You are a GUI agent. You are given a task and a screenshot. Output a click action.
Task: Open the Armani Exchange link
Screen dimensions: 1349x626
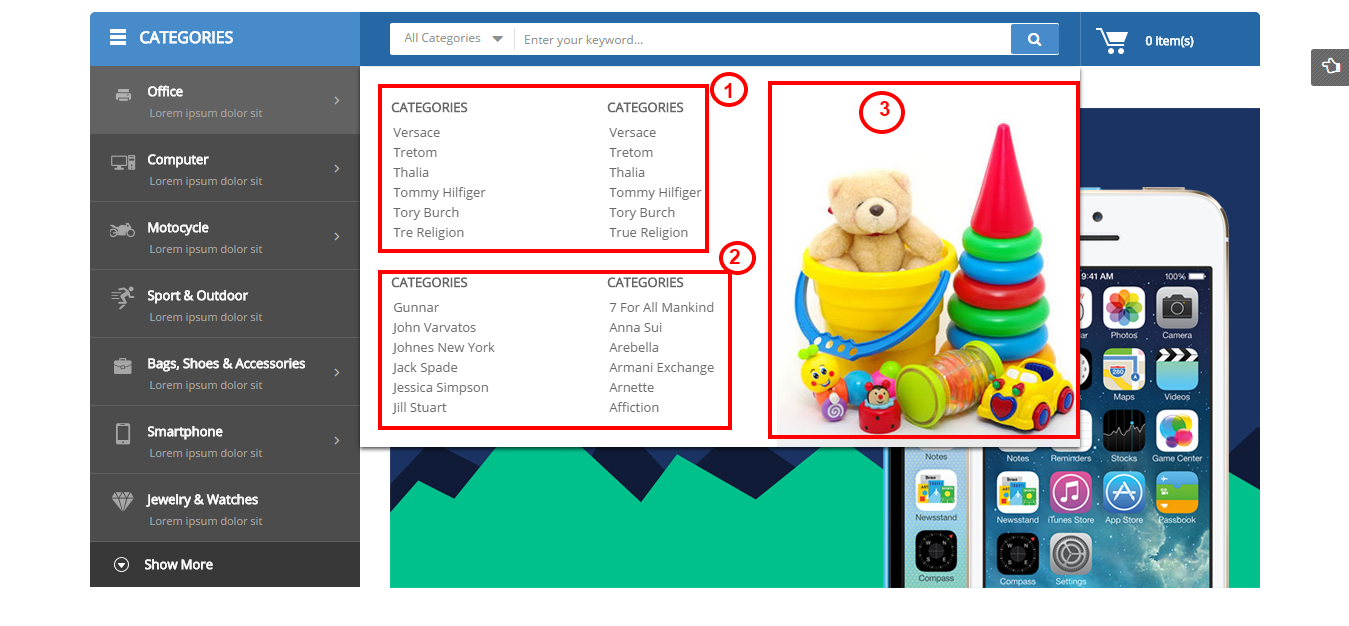click(662, 367)
